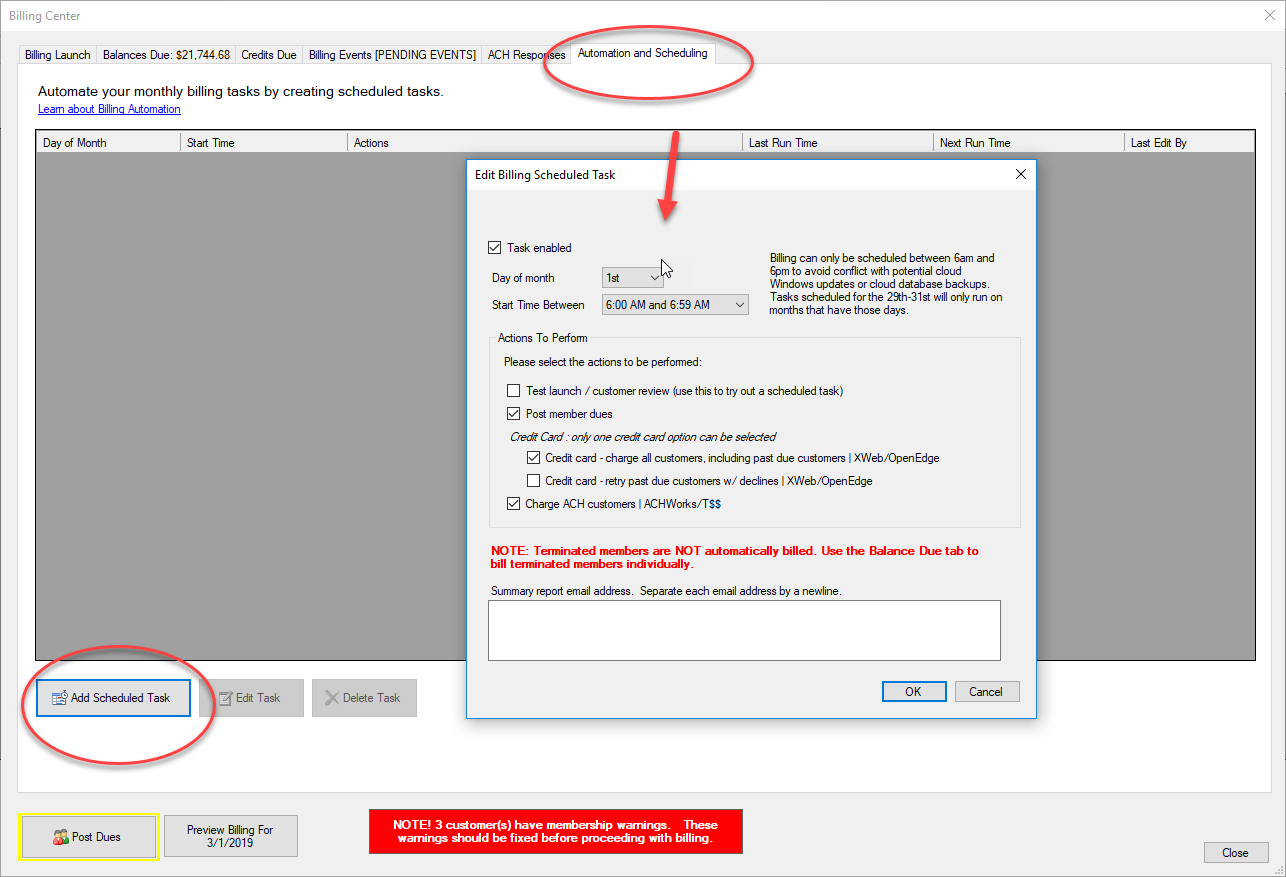Sort by the Start Time column header

tap(264, 143)
